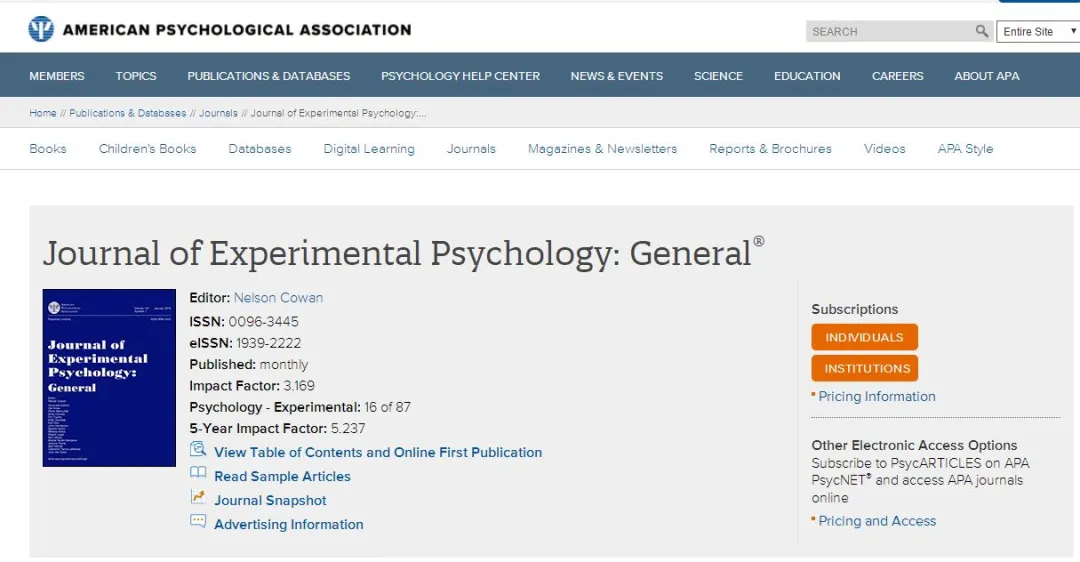Open the TOPICS menu
The image size is (1080, 562).
(x=136, y=76)
